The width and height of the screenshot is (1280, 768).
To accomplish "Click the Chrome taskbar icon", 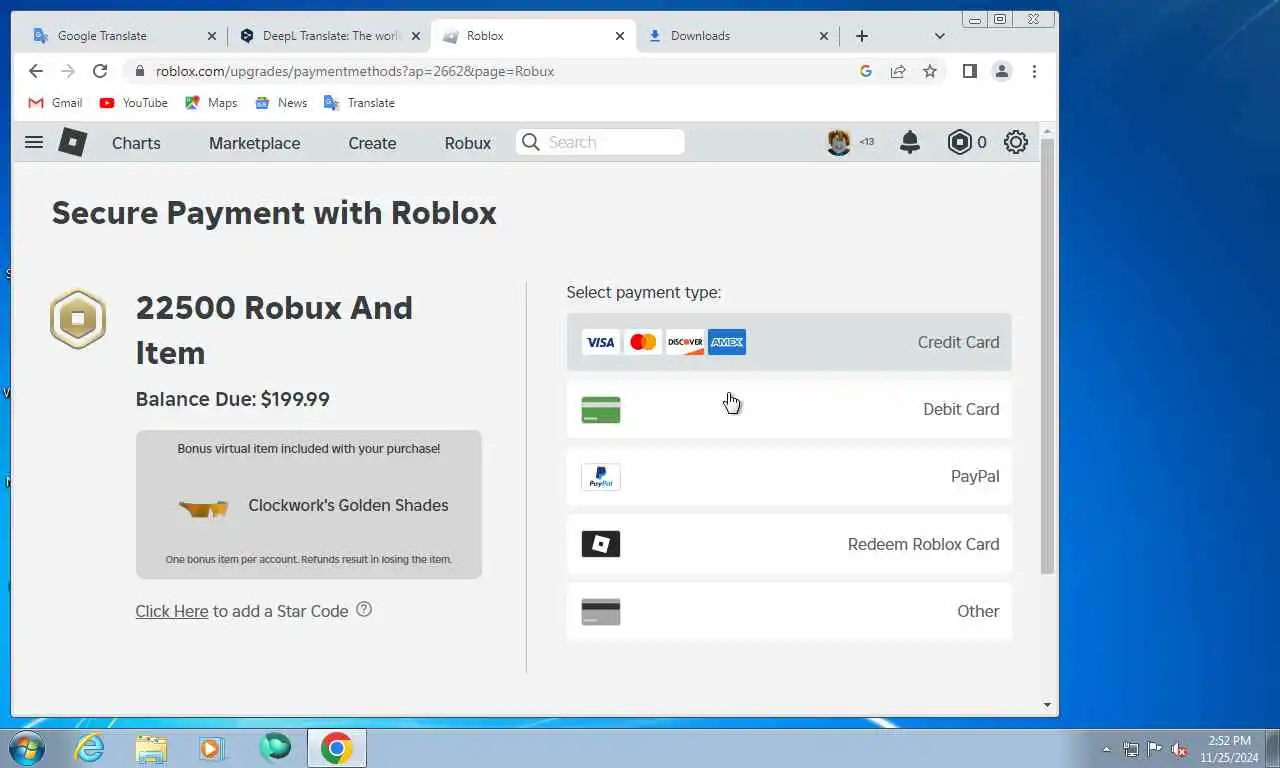I will pyautogui.click(x=337, y=748).
